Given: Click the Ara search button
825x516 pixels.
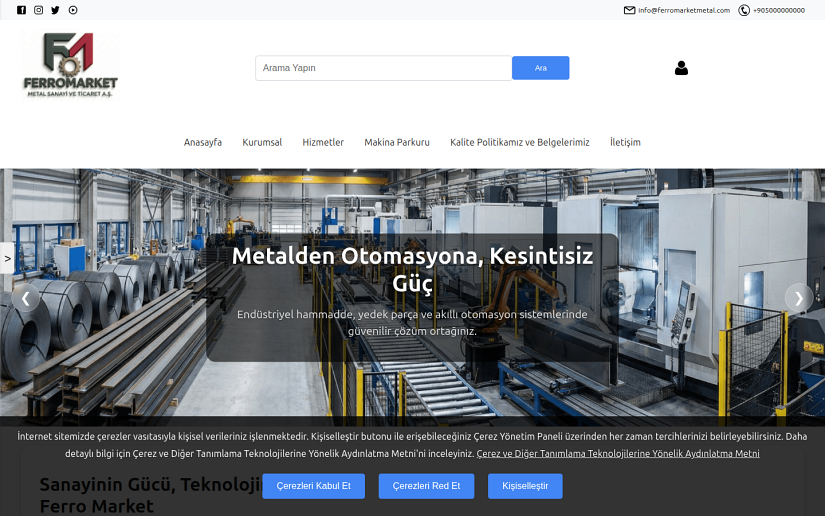Looking at the screenshot, I should point(540,68).
